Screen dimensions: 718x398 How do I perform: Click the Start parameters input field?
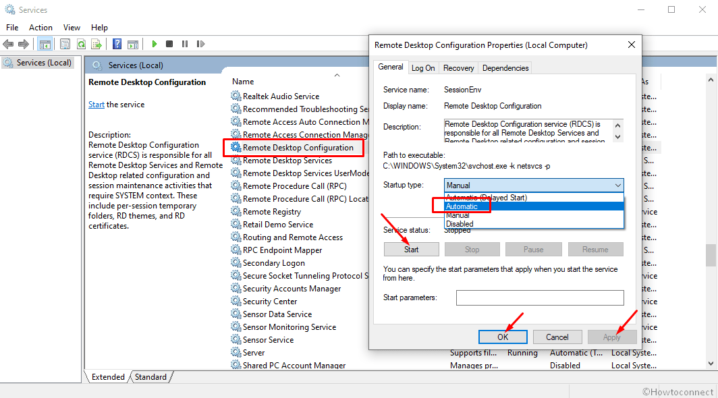coord(540,298)
